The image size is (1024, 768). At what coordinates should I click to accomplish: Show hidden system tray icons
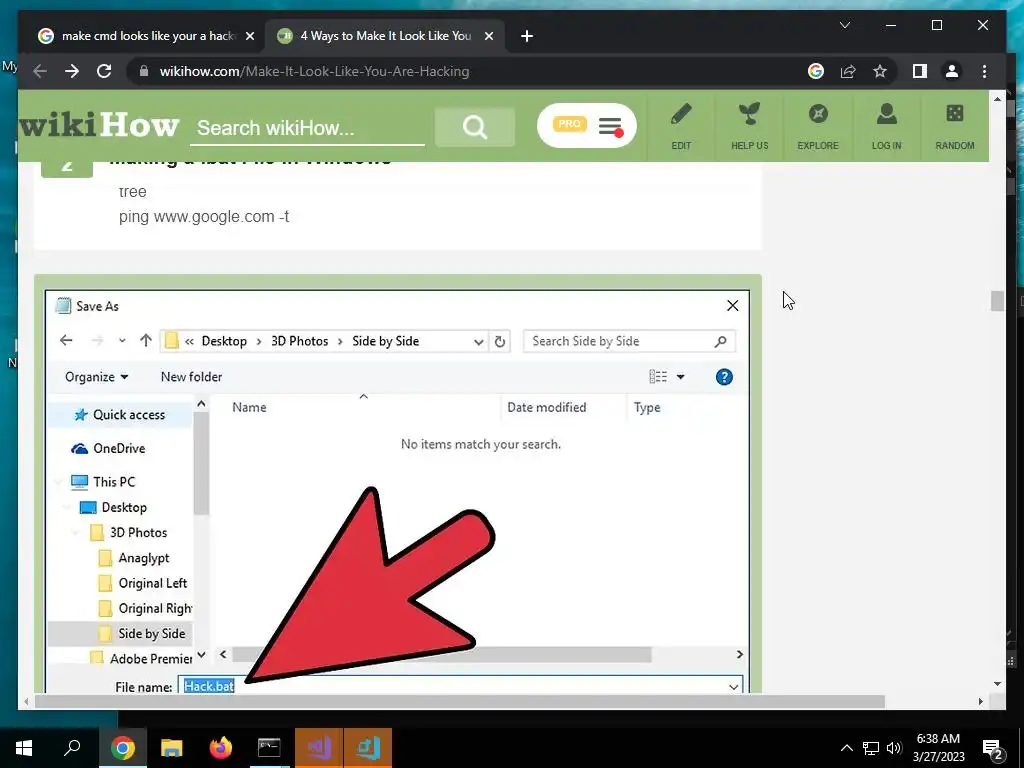coord(846,748)
